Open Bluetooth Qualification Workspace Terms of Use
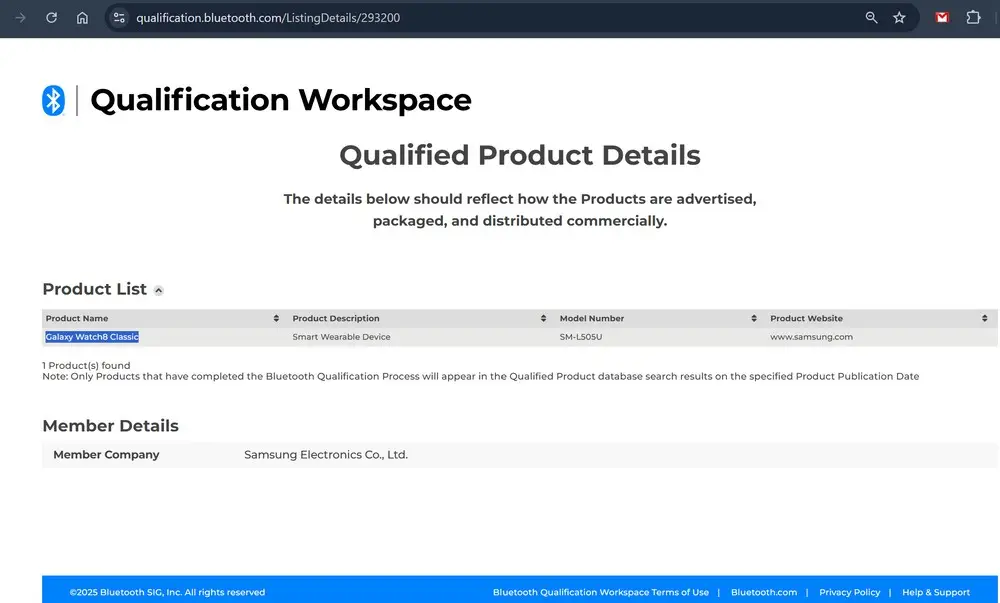 point(601,592)
